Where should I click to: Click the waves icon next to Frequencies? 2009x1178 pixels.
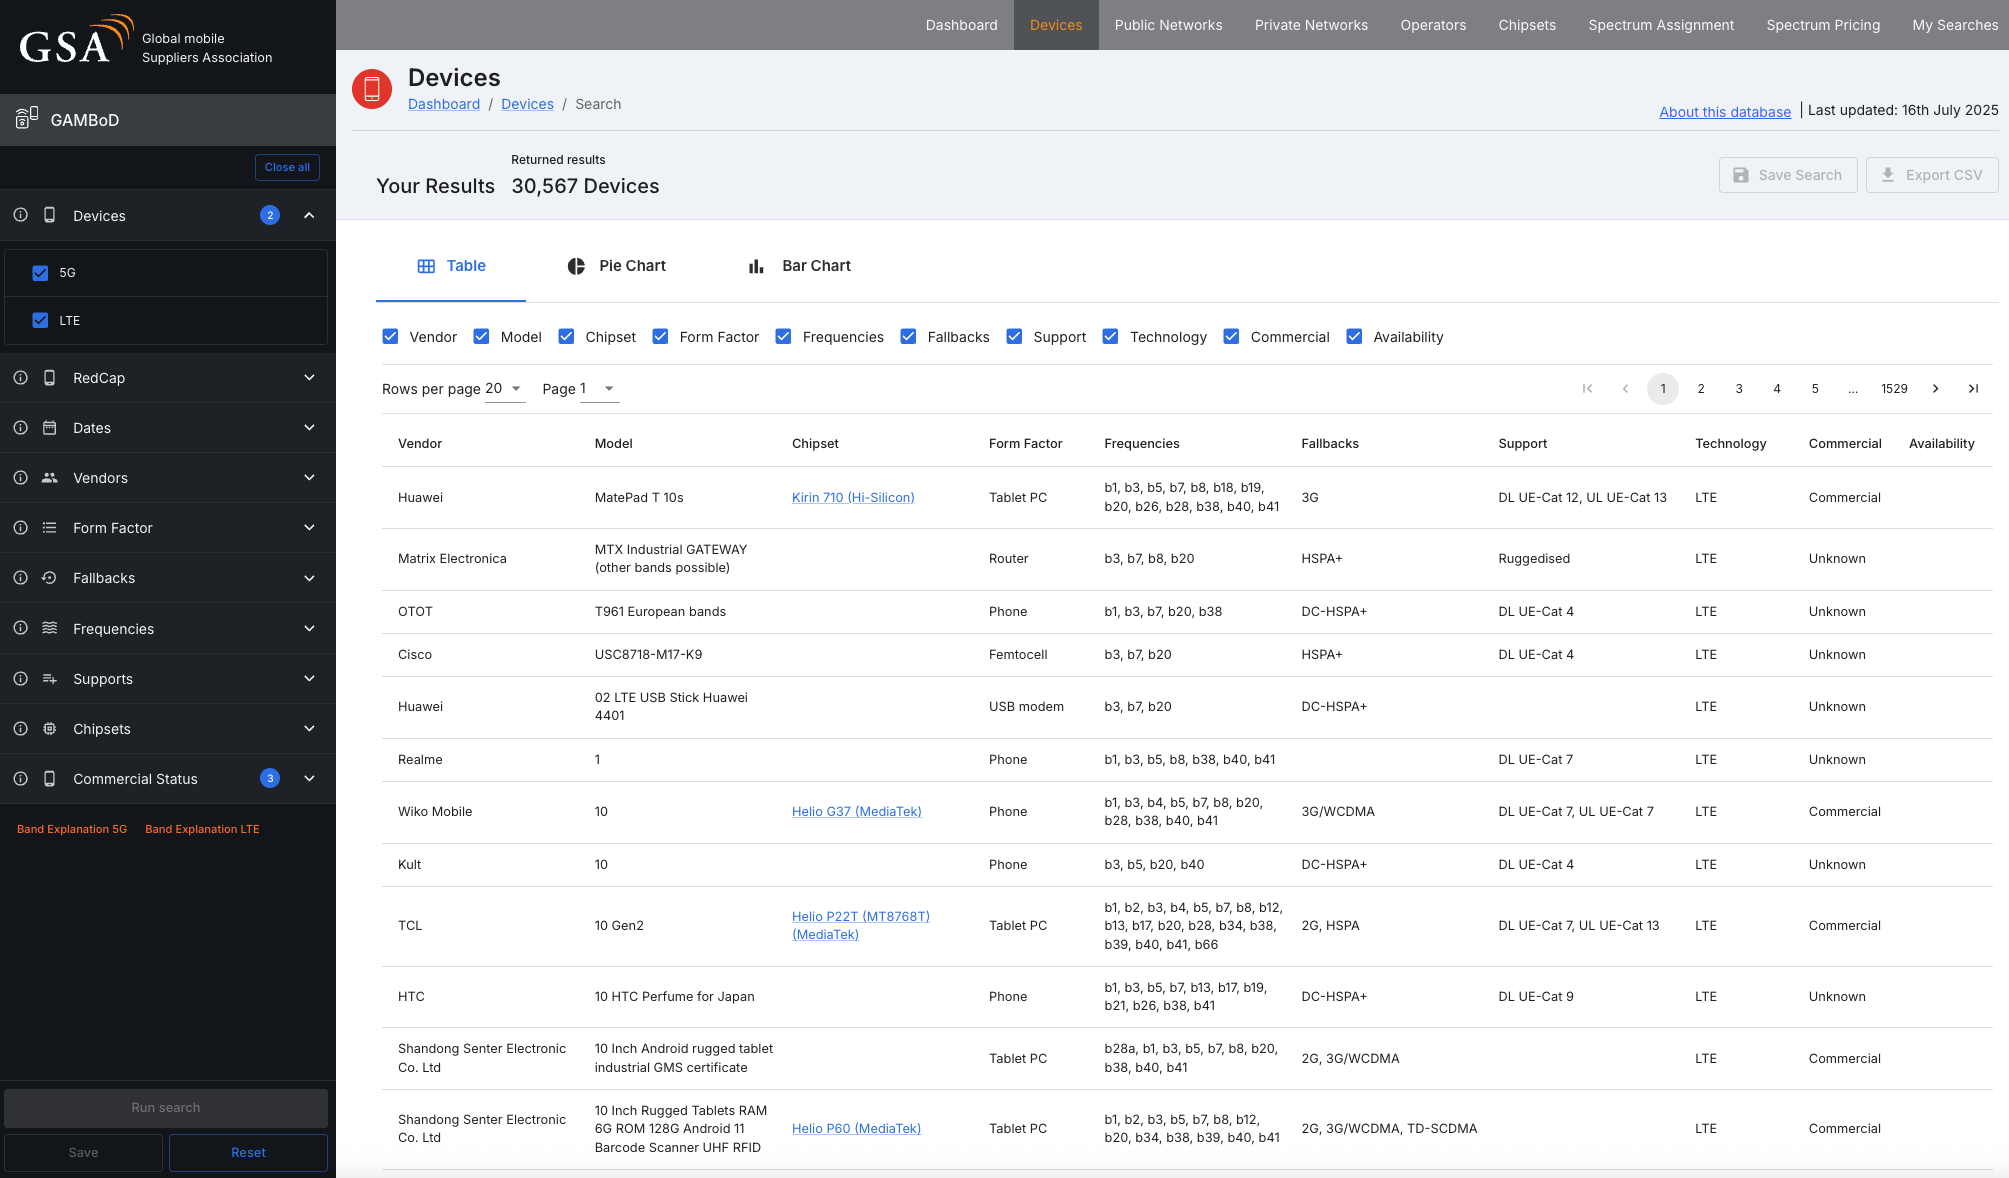pos(49,628)
